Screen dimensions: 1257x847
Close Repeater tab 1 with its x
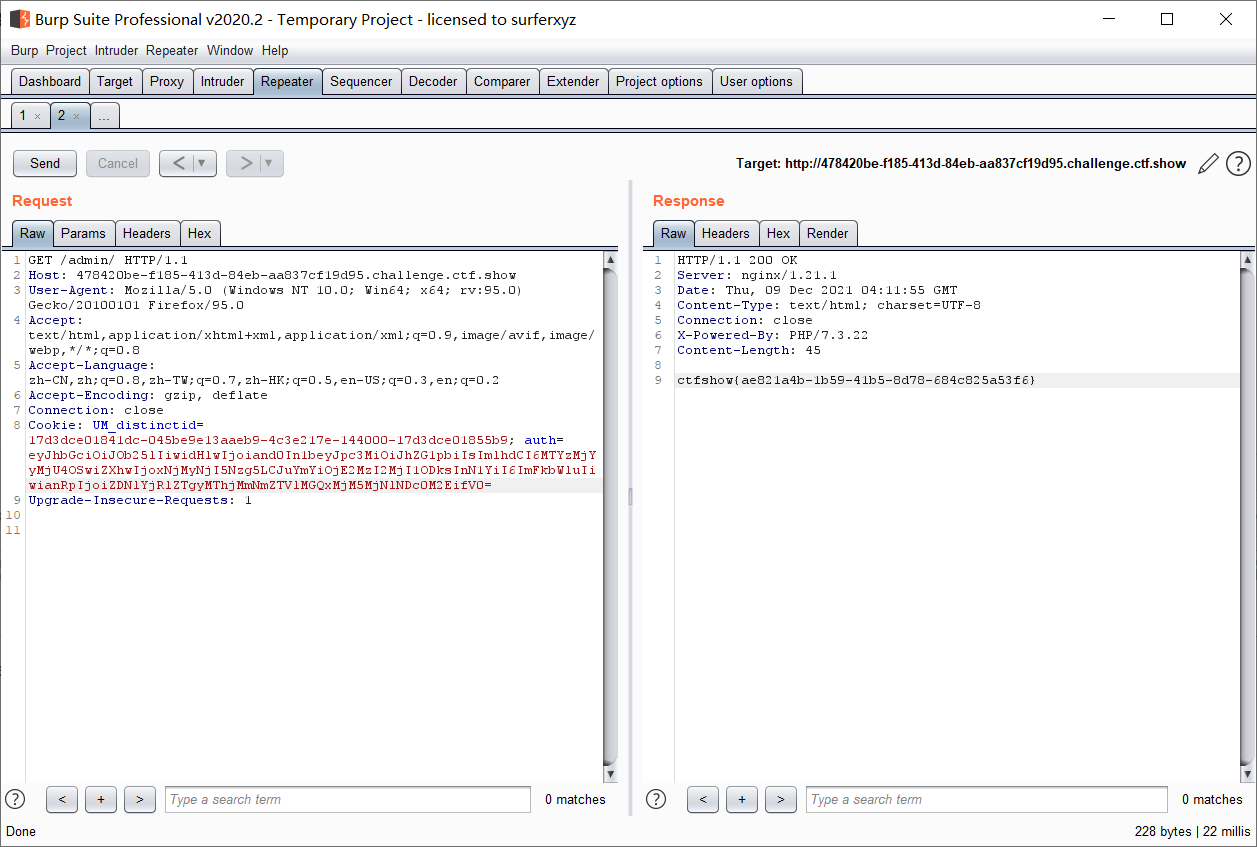point(37,116)
